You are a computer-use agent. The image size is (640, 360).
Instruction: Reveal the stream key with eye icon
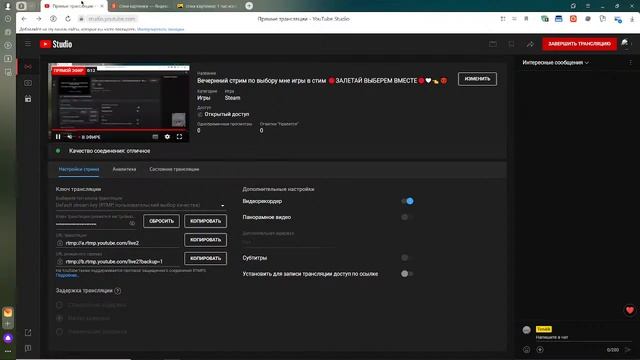[x=132, y=223]
